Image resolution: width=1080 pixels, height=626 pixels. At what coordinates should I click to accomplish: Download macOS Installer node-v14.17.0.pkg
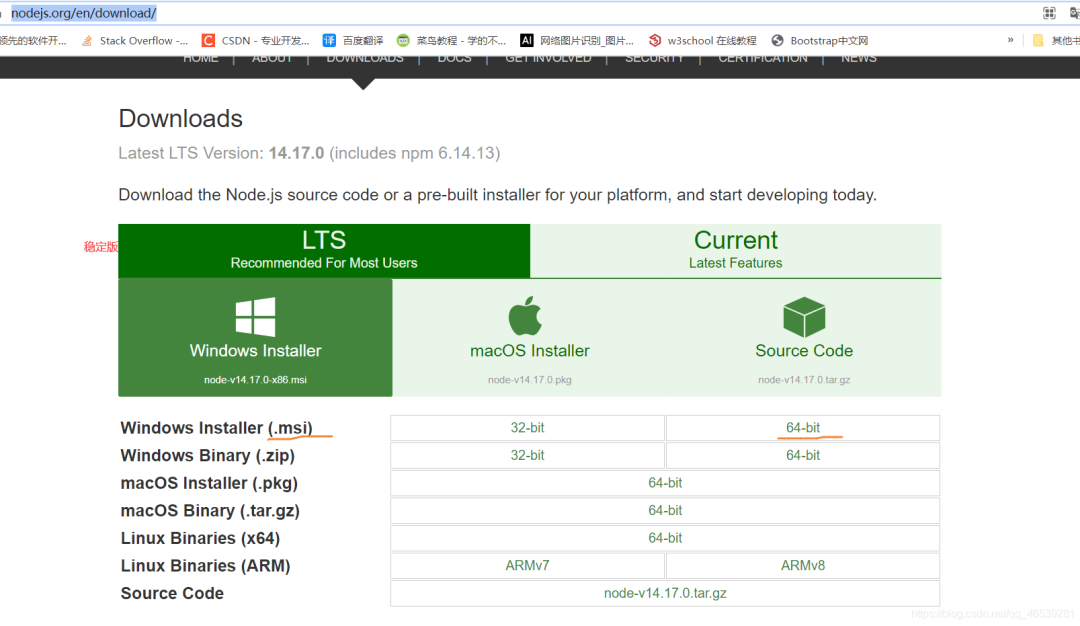click(529, 337)
